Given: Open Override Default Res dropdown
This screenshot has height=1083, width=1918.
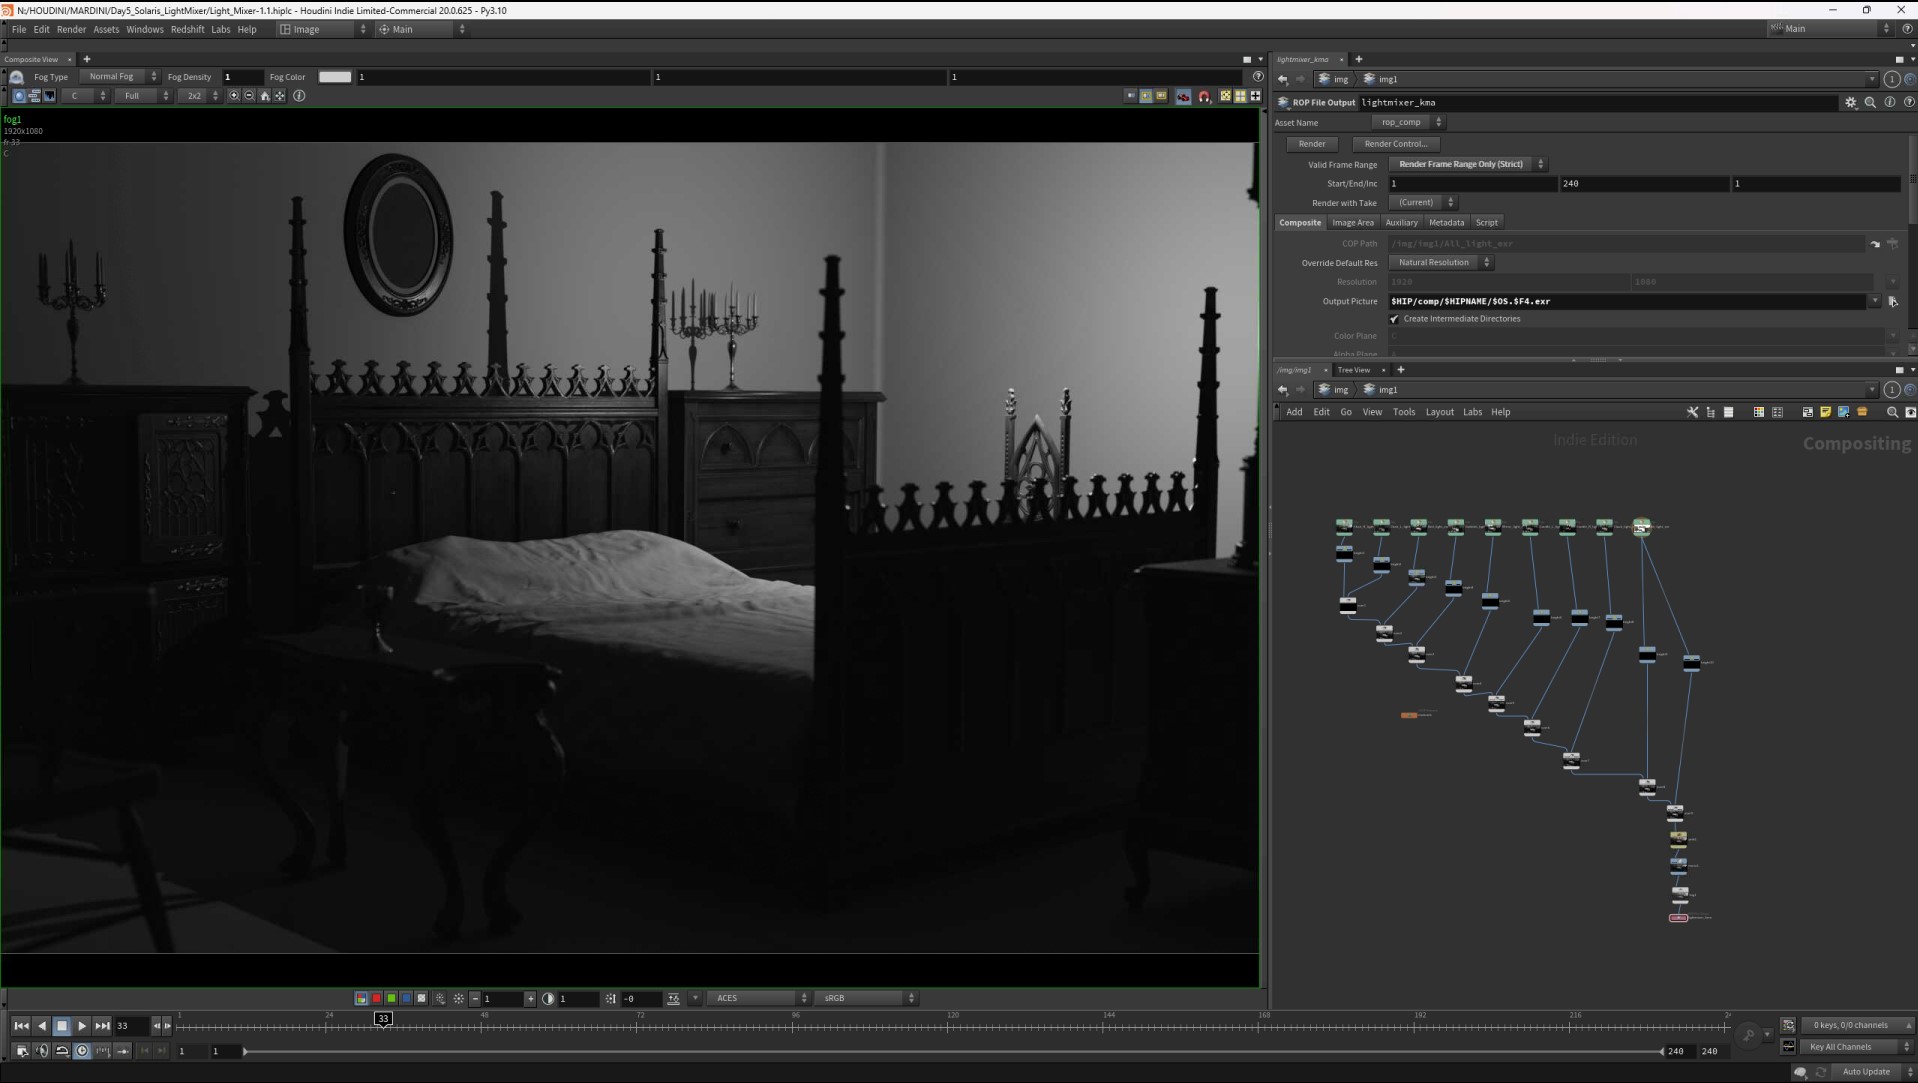Looking at the screenshot, I should coord(1440,263).
